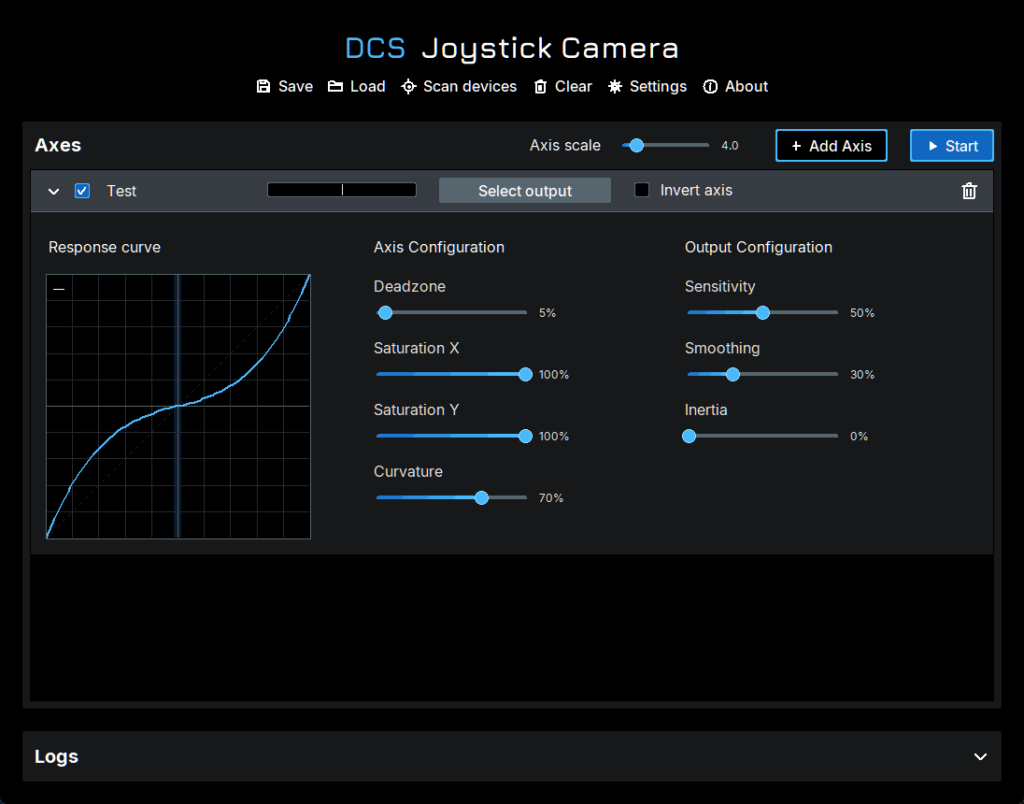Open the Load menu item
The image size is (1024, 804).
point(357,86)
